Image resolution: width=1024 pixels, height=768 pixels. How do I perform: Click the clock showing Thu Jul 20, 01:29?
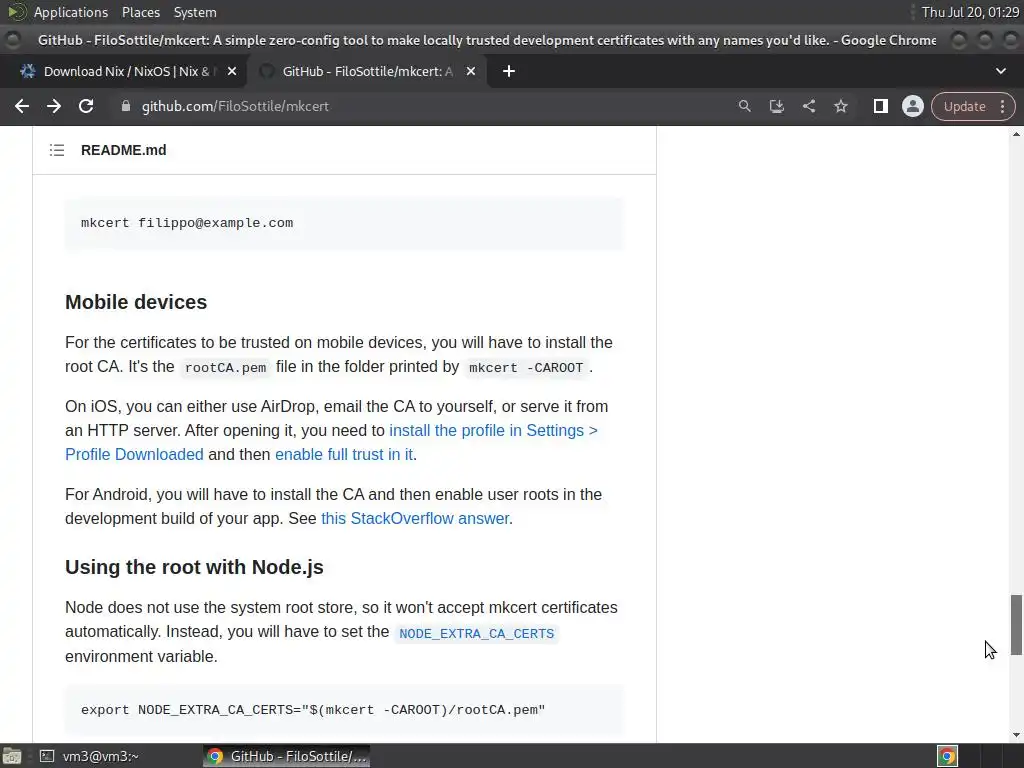(x=970, y=12)
